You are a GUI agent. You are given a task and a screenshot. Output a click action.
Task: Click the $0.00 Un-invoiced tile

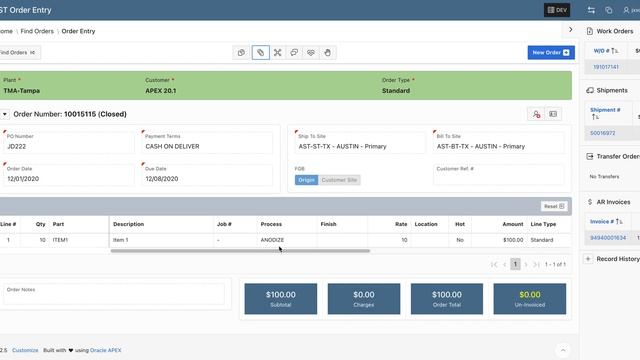530,299
